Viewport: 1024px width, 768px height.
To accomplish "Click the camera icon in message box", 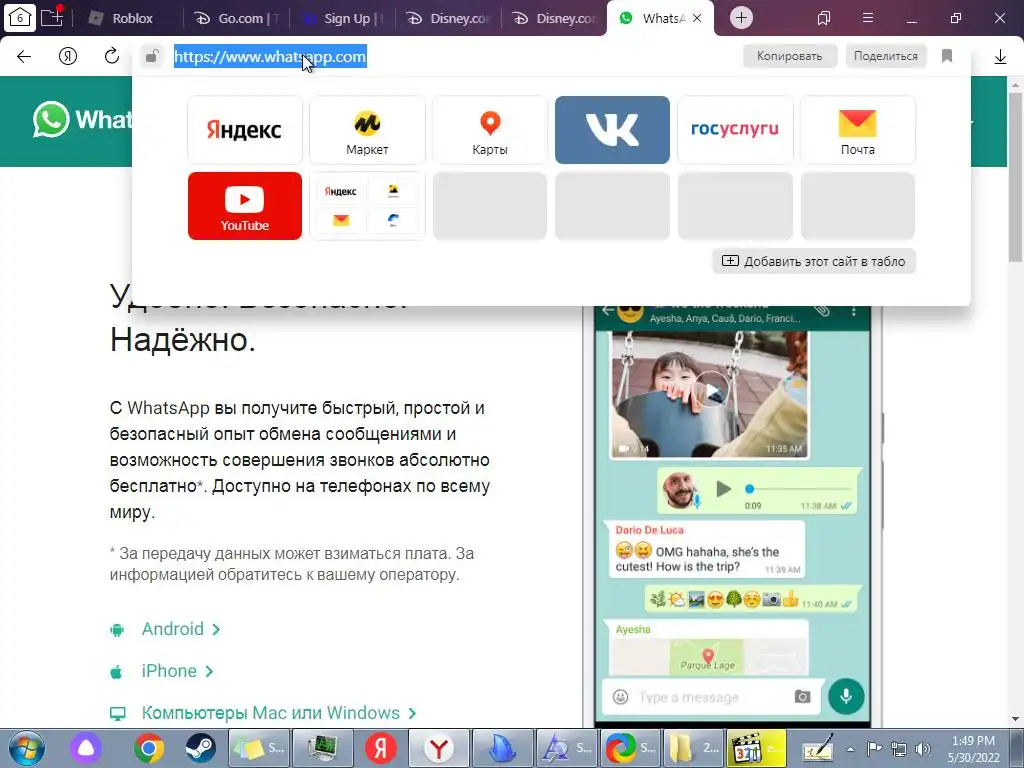I will (802, 696).
